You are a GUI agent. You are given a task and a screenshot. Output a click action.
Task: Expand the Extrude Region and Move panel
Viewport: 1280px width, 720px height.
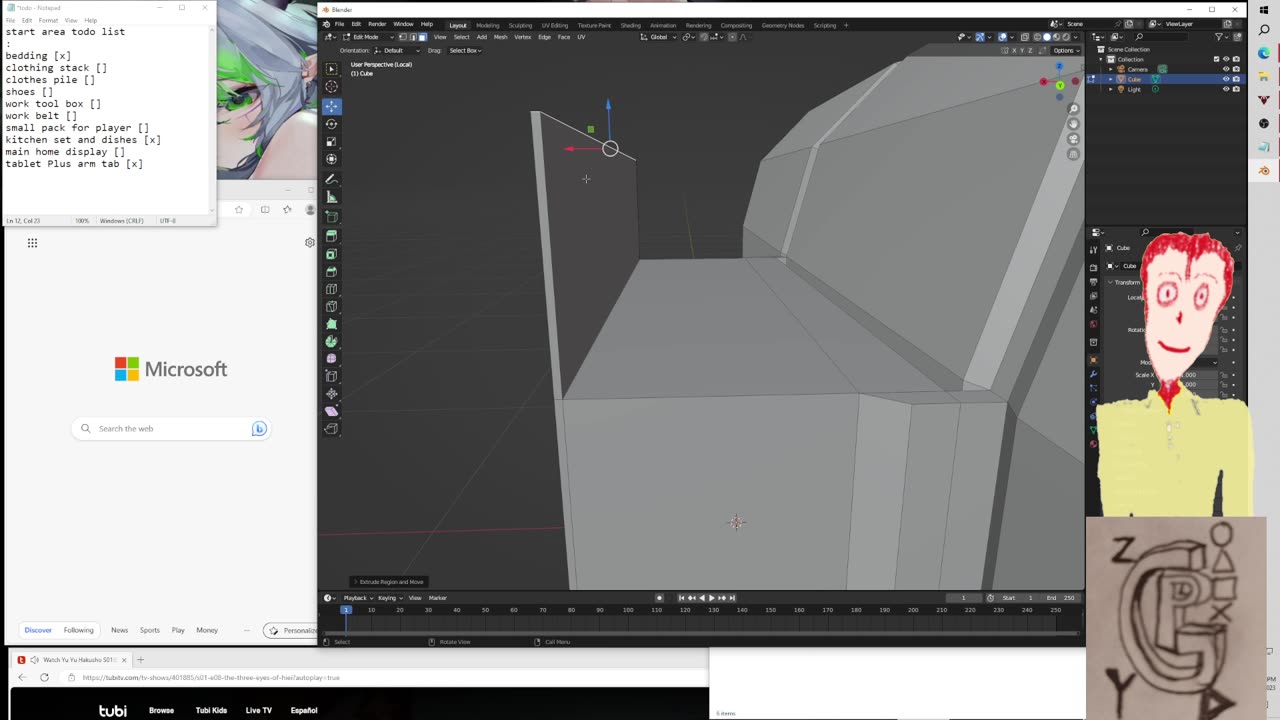(x=389, y=582)
